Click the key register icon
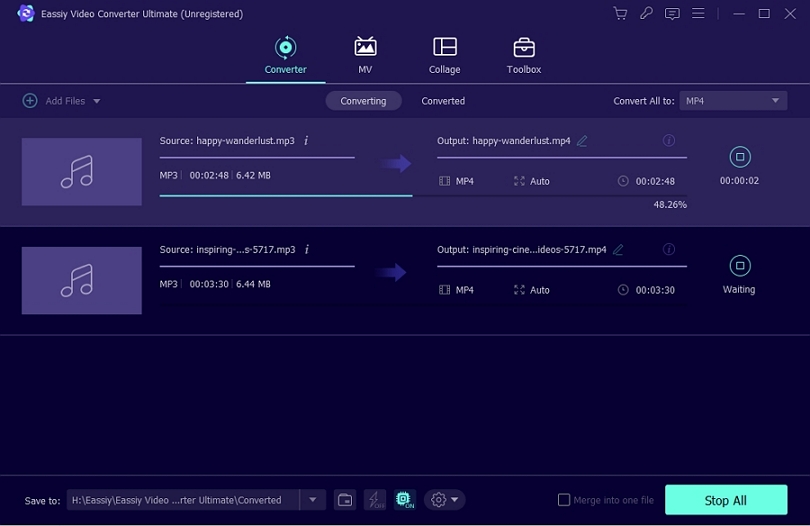 [646, 13]
